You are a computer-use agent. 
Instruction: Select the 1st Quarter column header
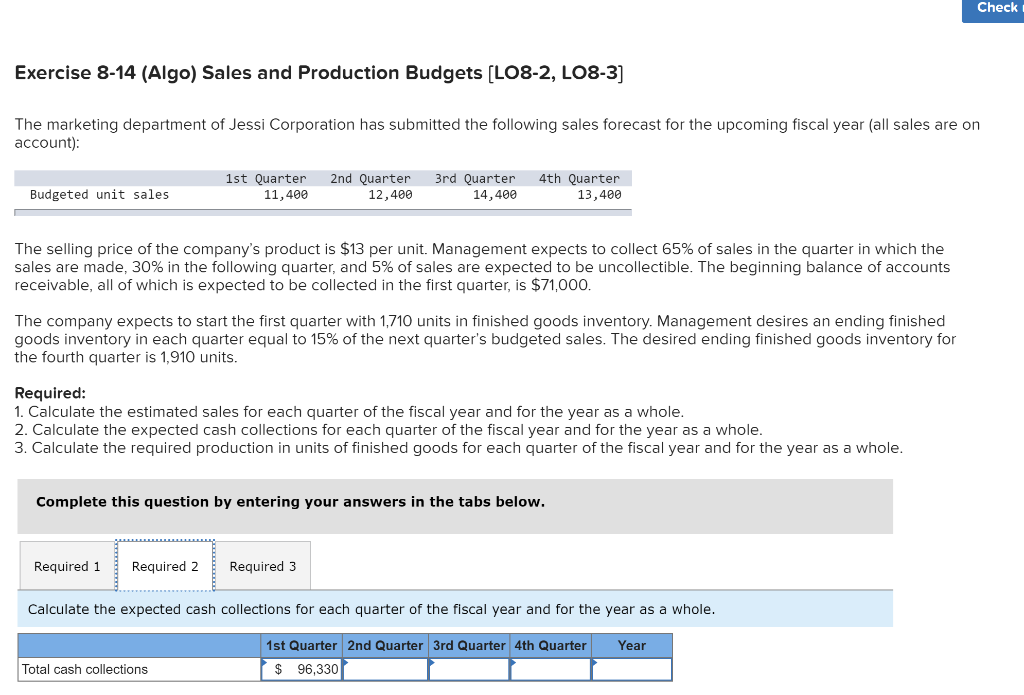(301, 645)
